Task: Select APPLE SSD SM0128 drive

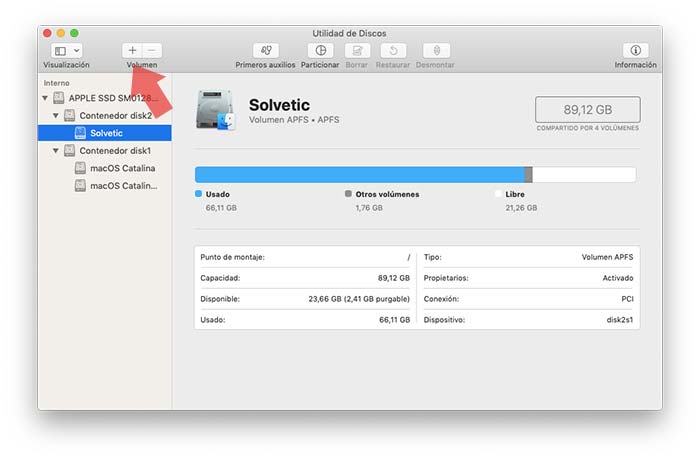Action: [x=105, y=98]
